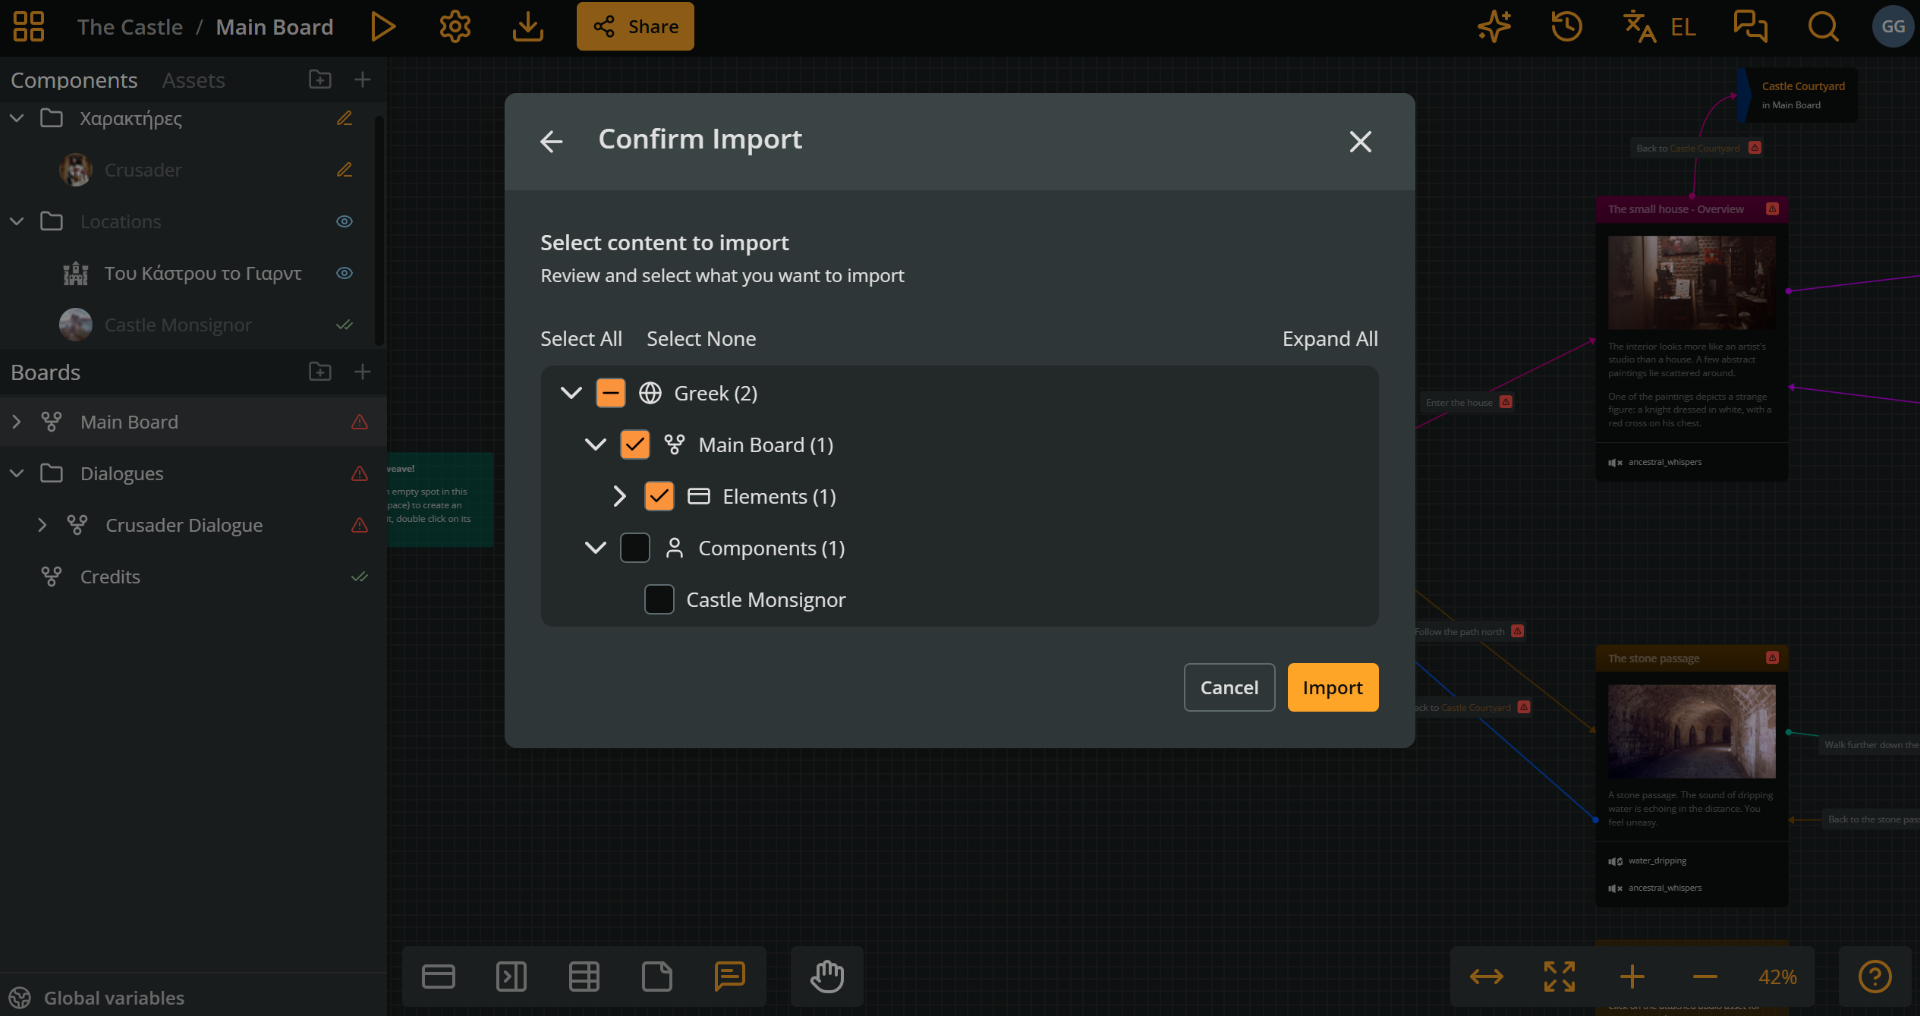Open the AI sparkle assistant

tap(1494, 27)
